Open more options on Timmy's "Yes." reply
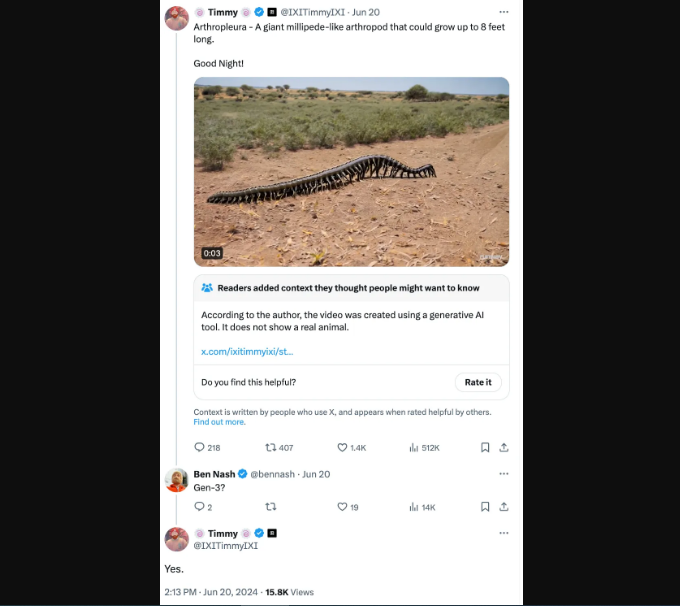 coord(504,534)
